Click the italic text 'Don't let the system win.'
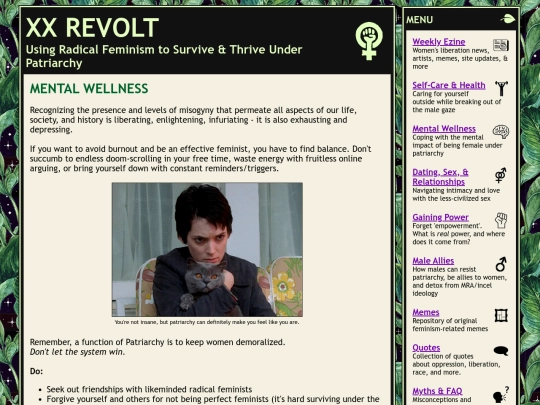Viewport: 540px width, 405px height. pyautogui.click(x=77, y=352)
